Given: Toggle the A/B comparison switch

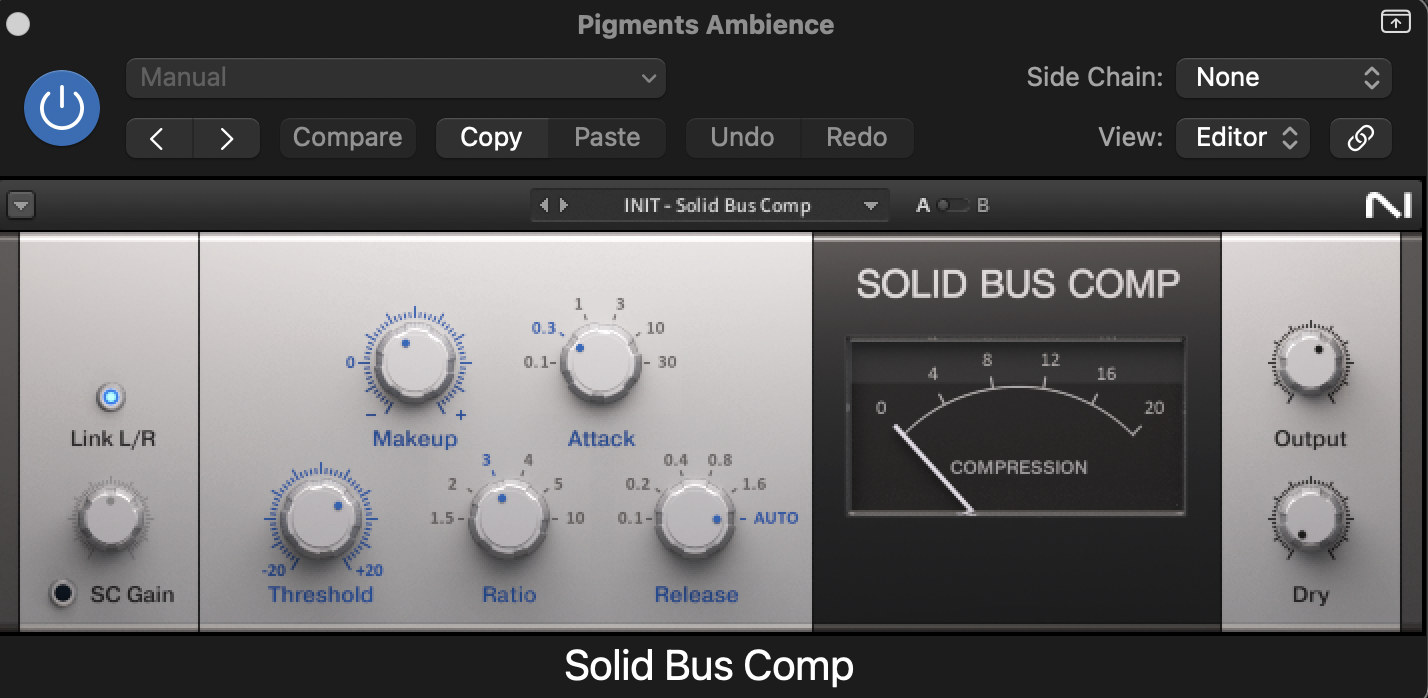Looking at the screenshot, I should [x=953, y=205].
